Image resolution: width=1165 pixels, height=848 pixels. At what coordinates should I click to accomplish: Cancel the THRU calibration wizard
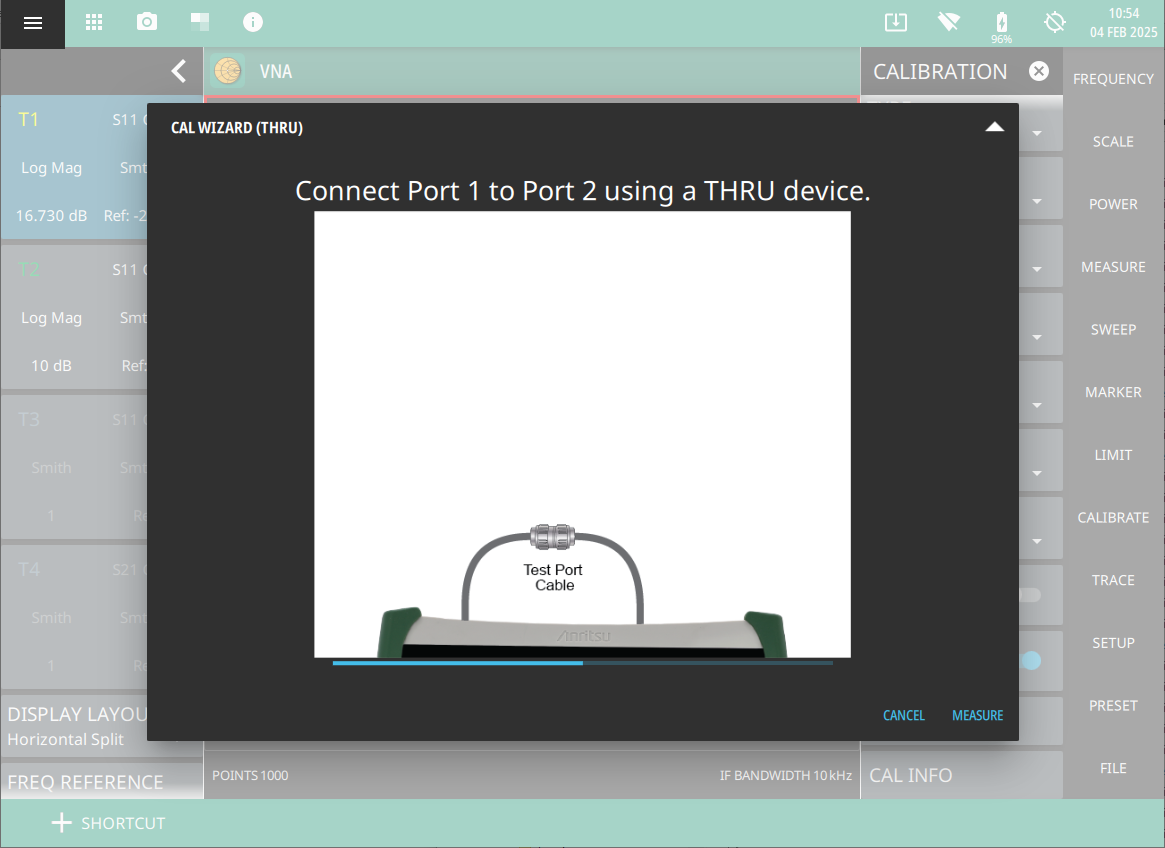click(903, 715)
